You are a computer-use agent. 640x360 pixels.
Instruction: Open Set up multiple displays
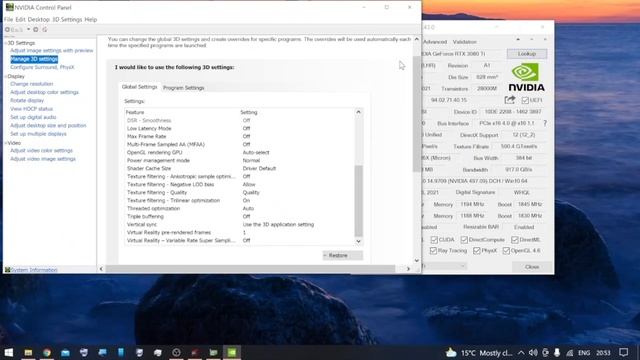tap(38, 133)
